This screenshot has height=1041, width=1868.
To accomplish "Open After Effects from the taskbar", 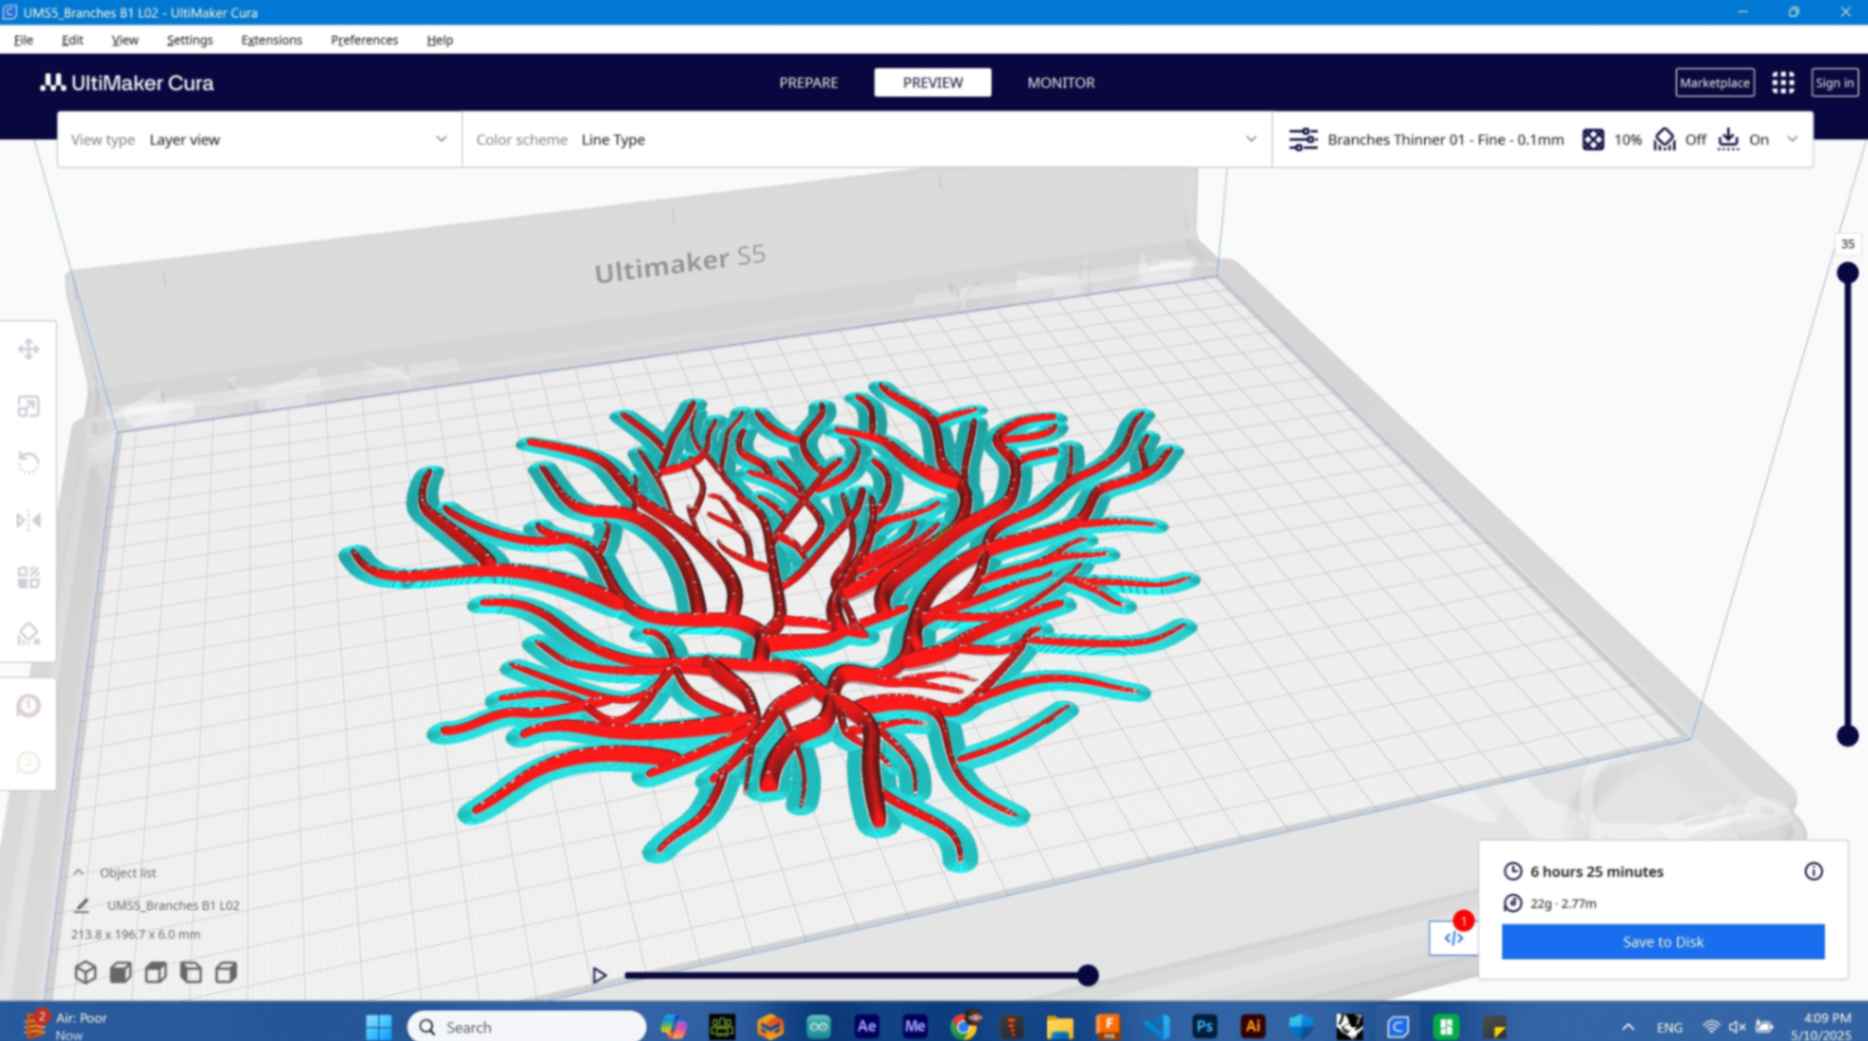I will [x=866, y=1026].
